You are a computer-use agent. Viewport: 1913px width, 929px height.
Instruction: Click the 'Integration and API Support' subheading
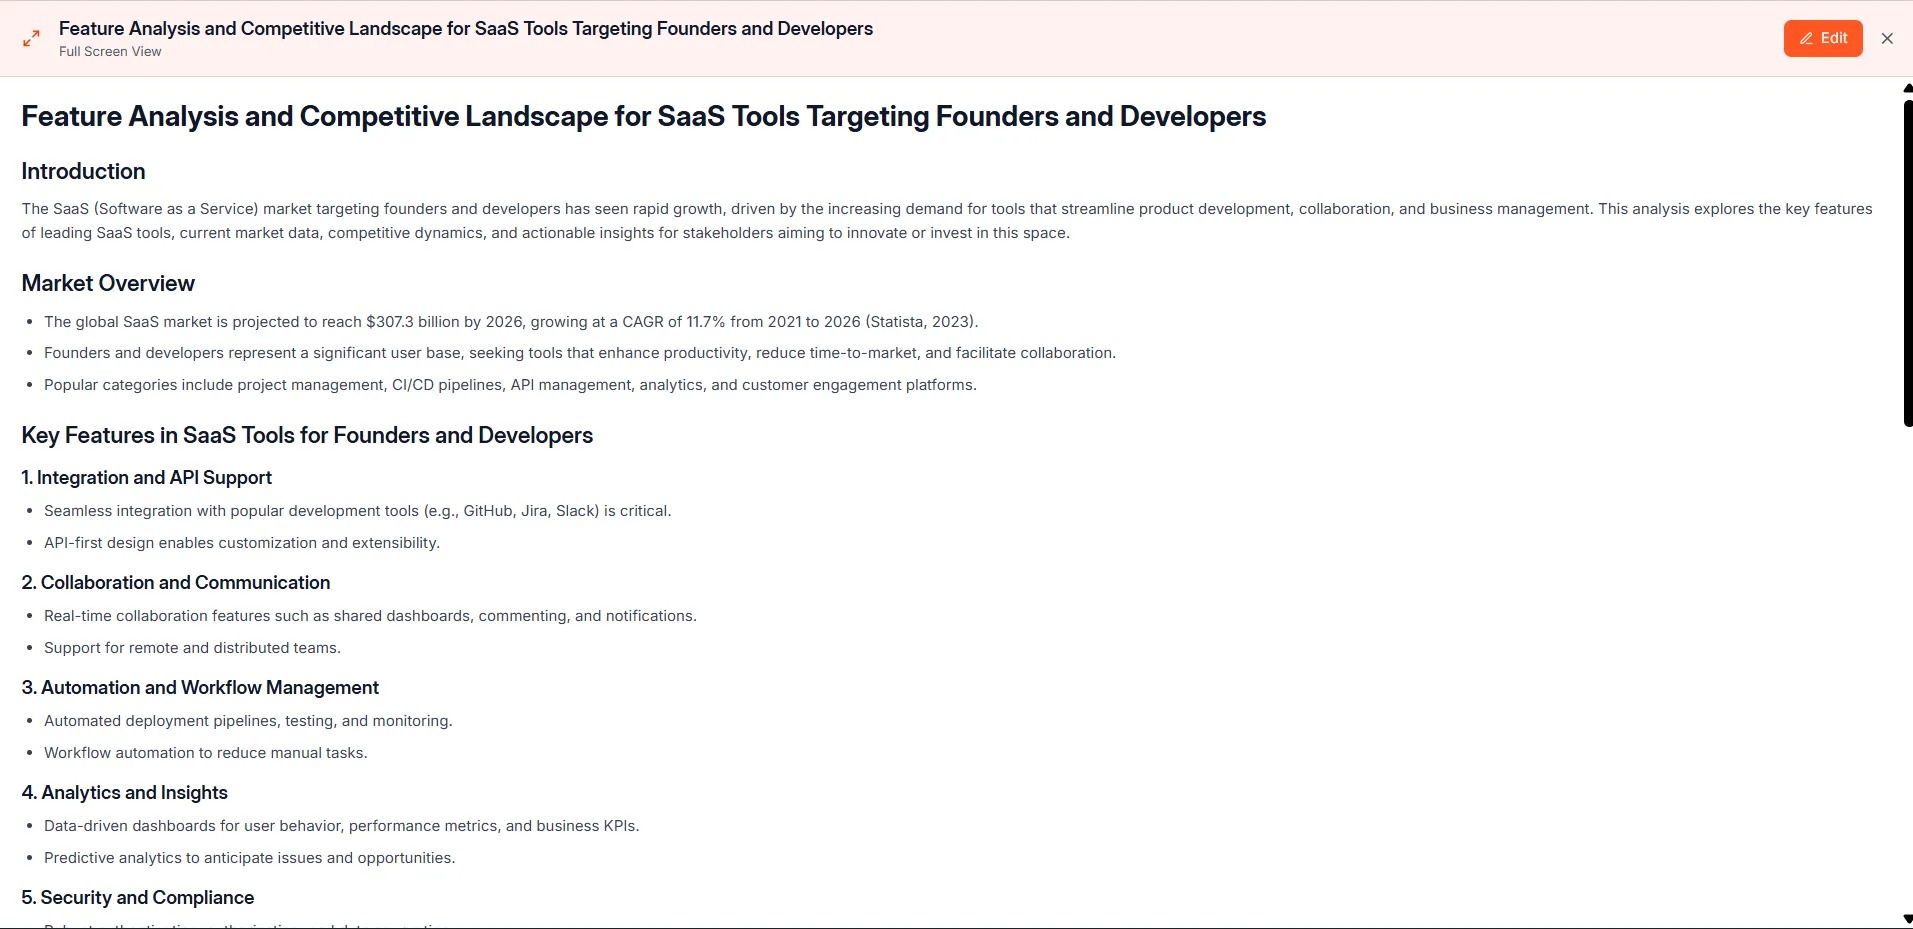(147, 478)
